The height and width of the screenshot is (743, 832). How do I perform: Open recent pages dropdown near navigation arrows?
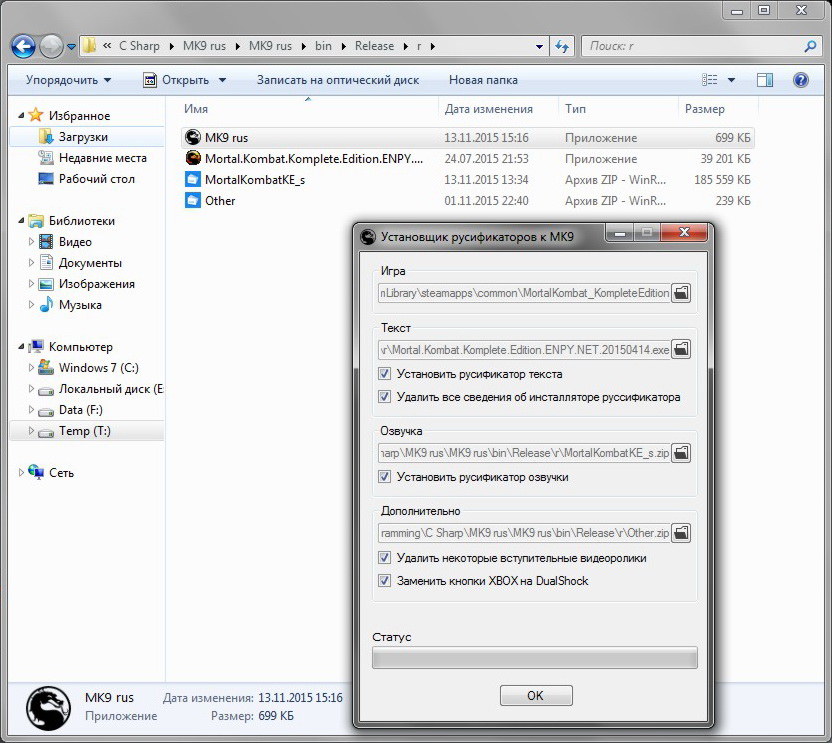[x=72, y=47]
